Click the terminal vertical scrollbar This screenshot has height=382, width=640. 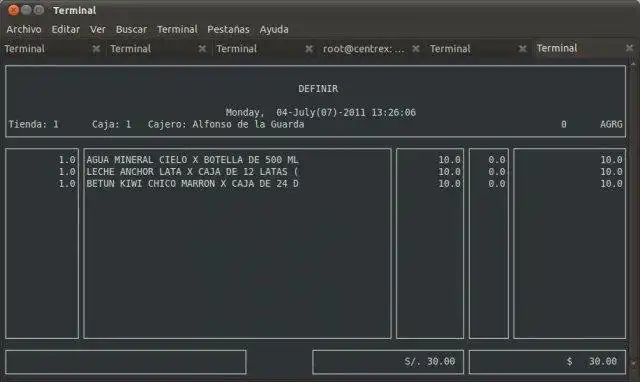click(633, 212)
